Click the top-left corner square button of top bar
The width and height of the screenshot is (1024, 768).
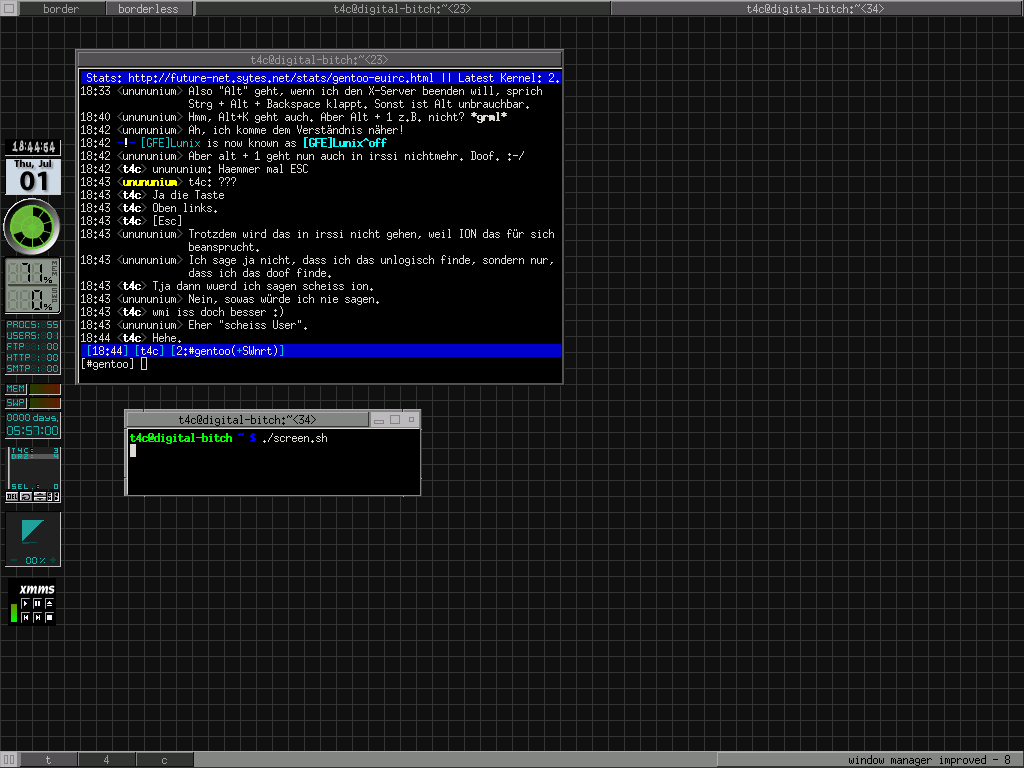coord(9,8)
